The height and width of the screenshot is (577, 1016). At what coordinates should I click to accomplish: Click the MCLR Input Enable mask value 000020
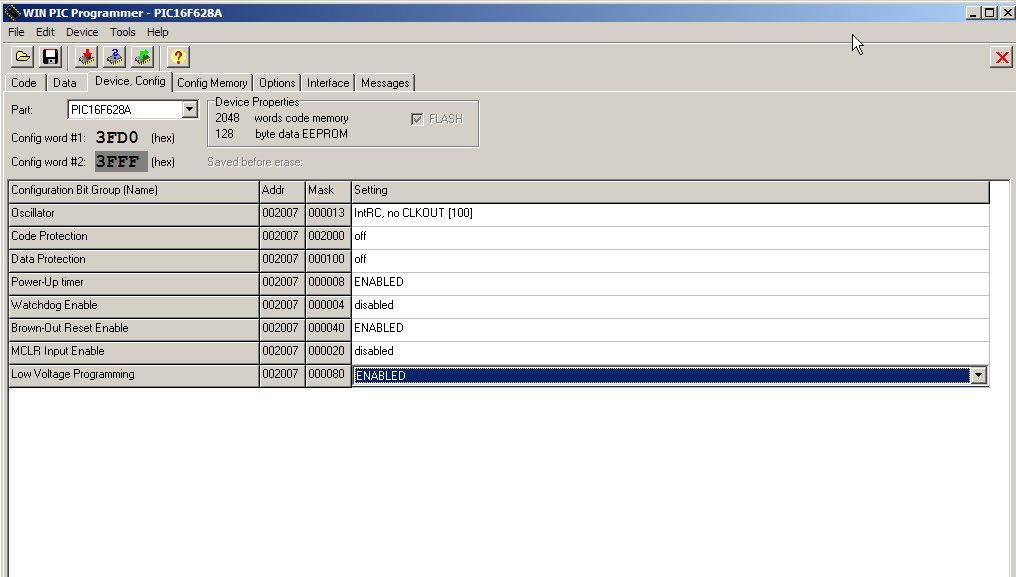point(327,351)
